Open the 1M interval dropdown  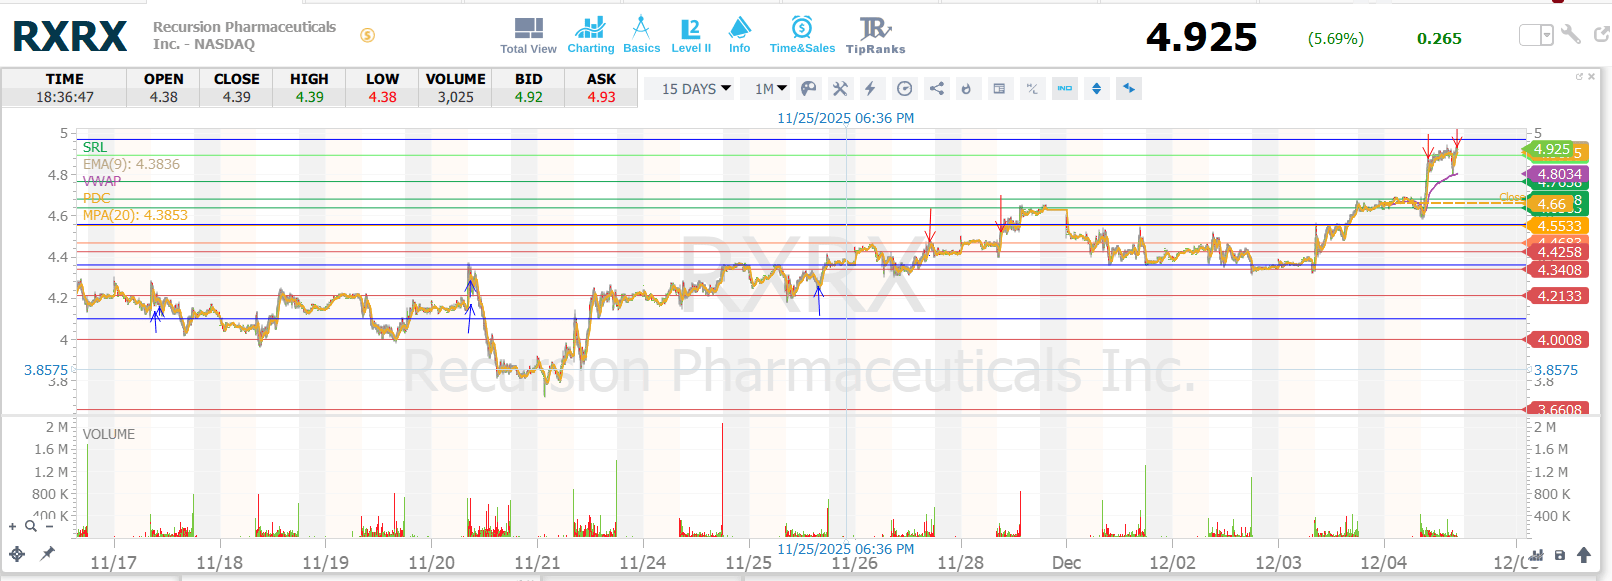pyautogui.click(x=770, y=89)
